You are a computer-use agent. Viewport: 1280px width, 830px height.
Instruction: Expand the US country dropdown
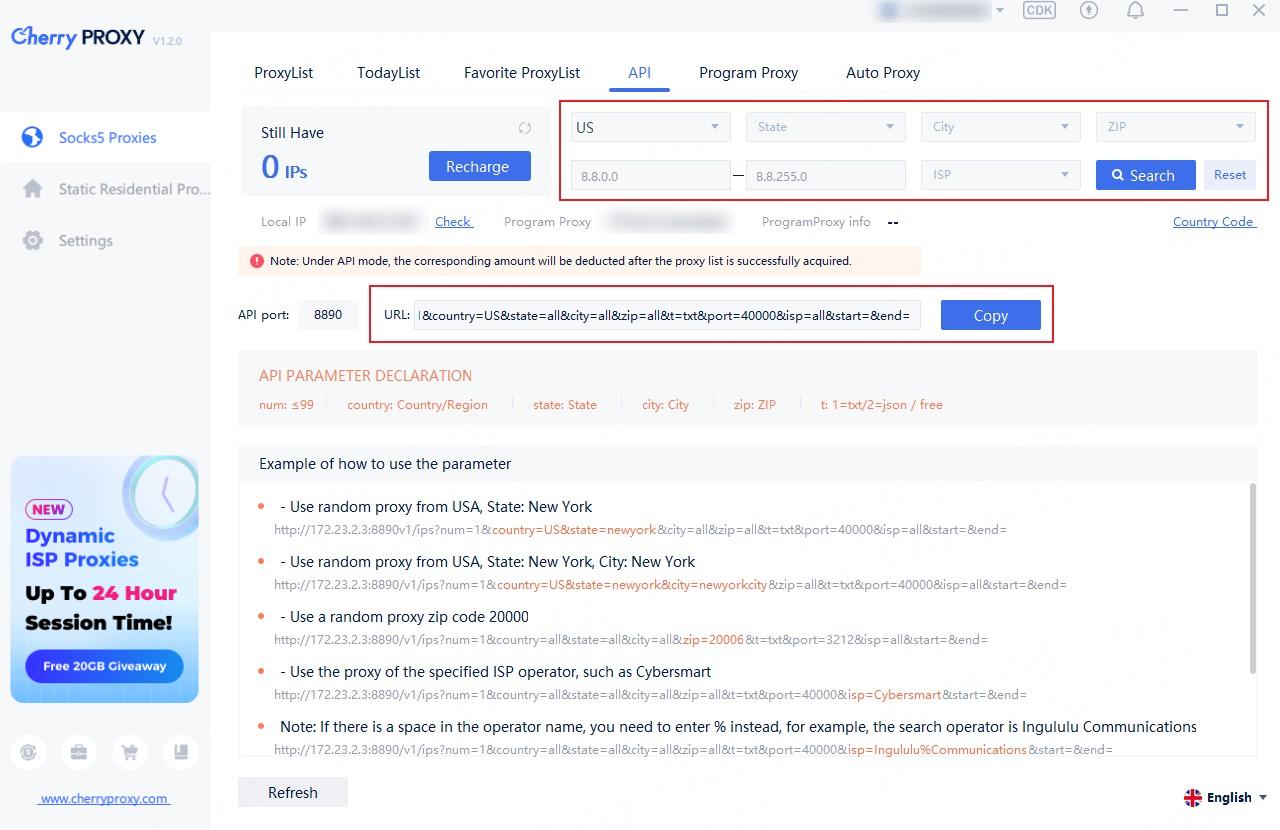(x=650, y=127)
